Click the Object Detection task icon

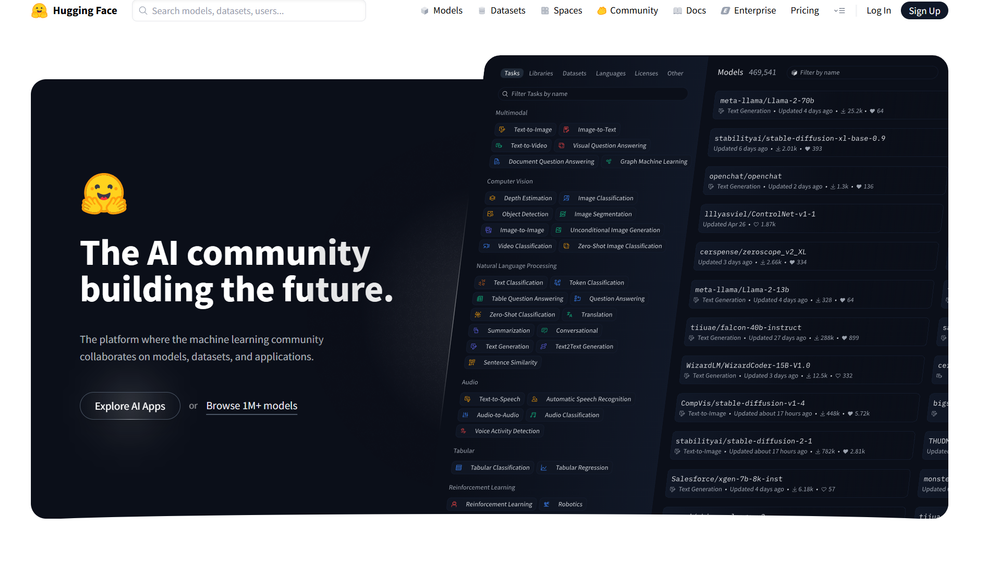(x=490, y=214)
